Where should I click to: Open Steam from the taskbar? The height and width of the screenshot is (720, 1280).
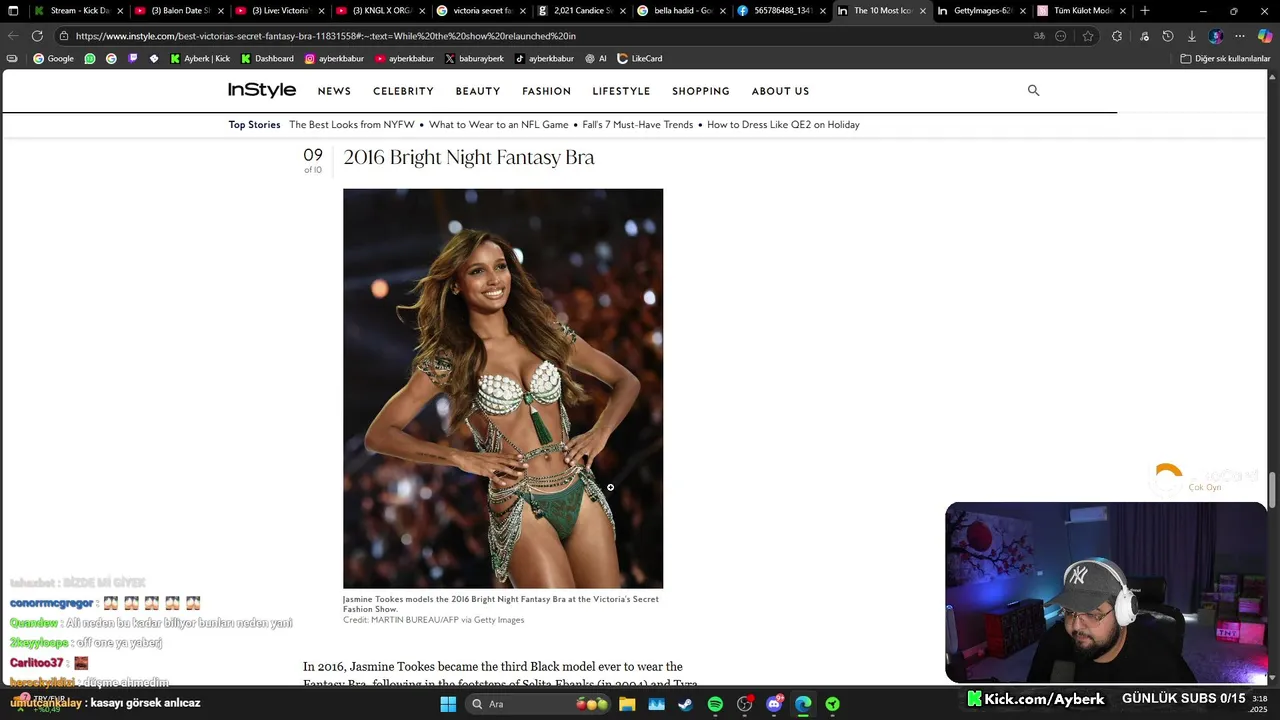click(x=685, y=704)
